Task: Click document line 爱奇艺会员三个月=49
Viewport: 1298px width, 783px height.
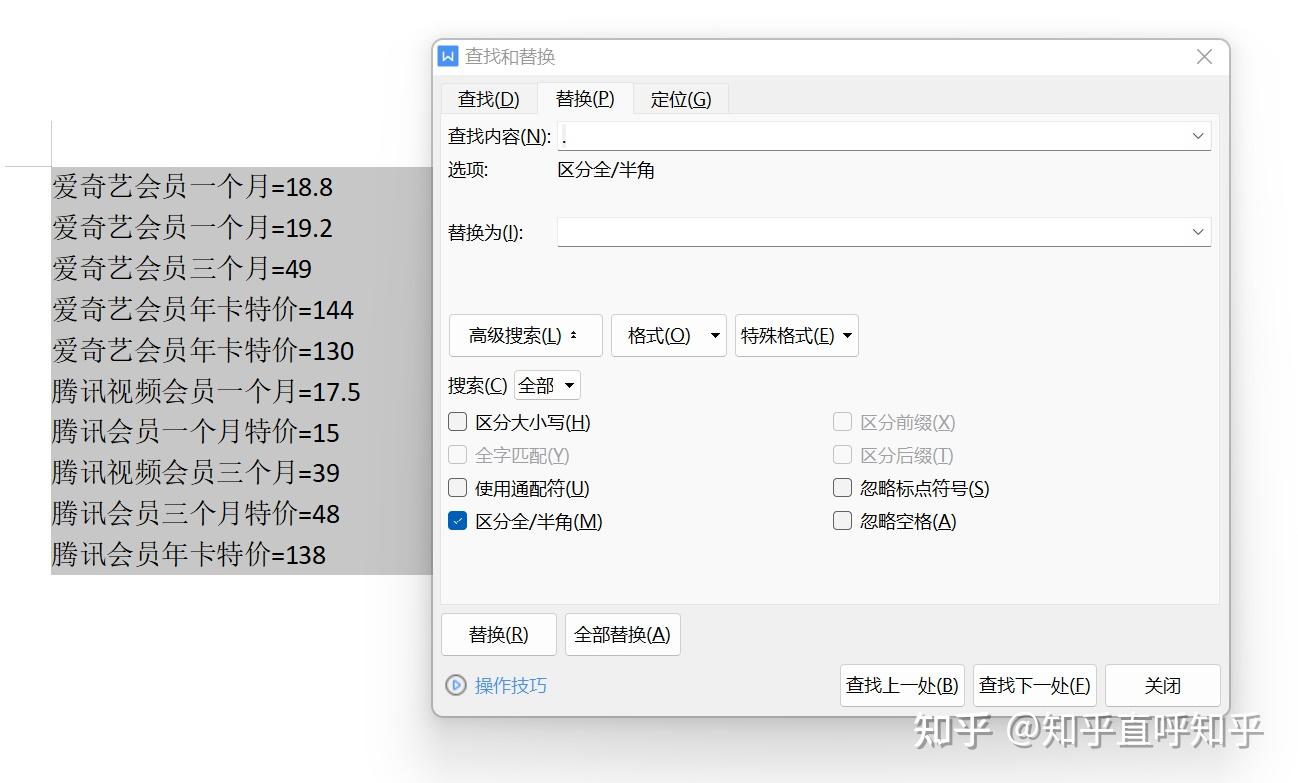Action: [182, 269]
